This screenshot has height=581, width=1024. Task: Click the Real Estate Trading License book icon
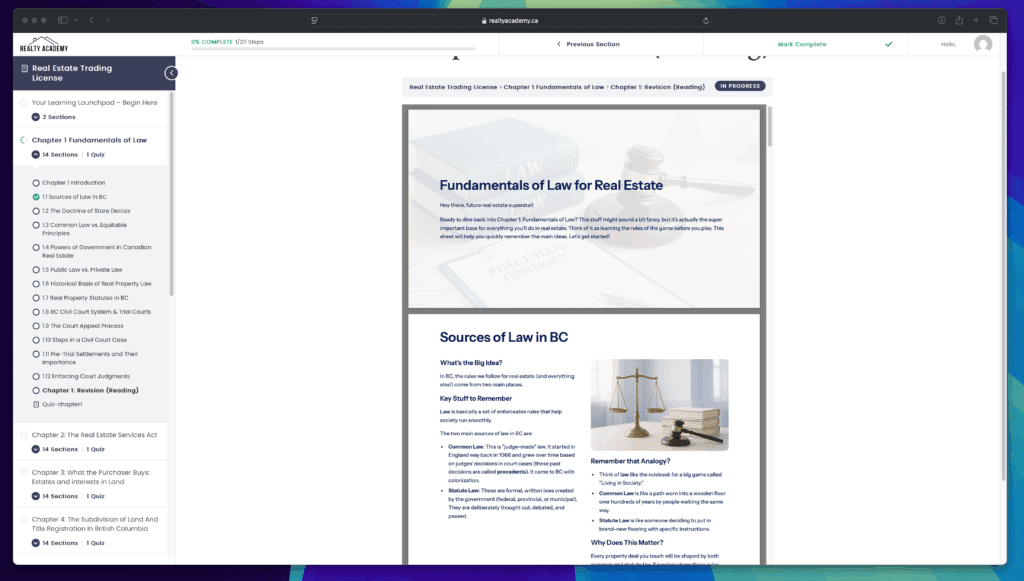point(25,67)
